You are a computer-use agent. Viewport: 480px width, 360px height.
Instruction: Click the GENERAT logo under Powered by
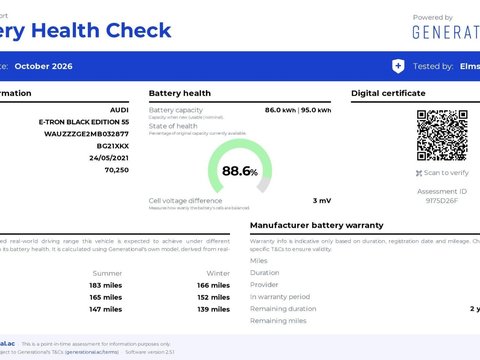point(446,33)
